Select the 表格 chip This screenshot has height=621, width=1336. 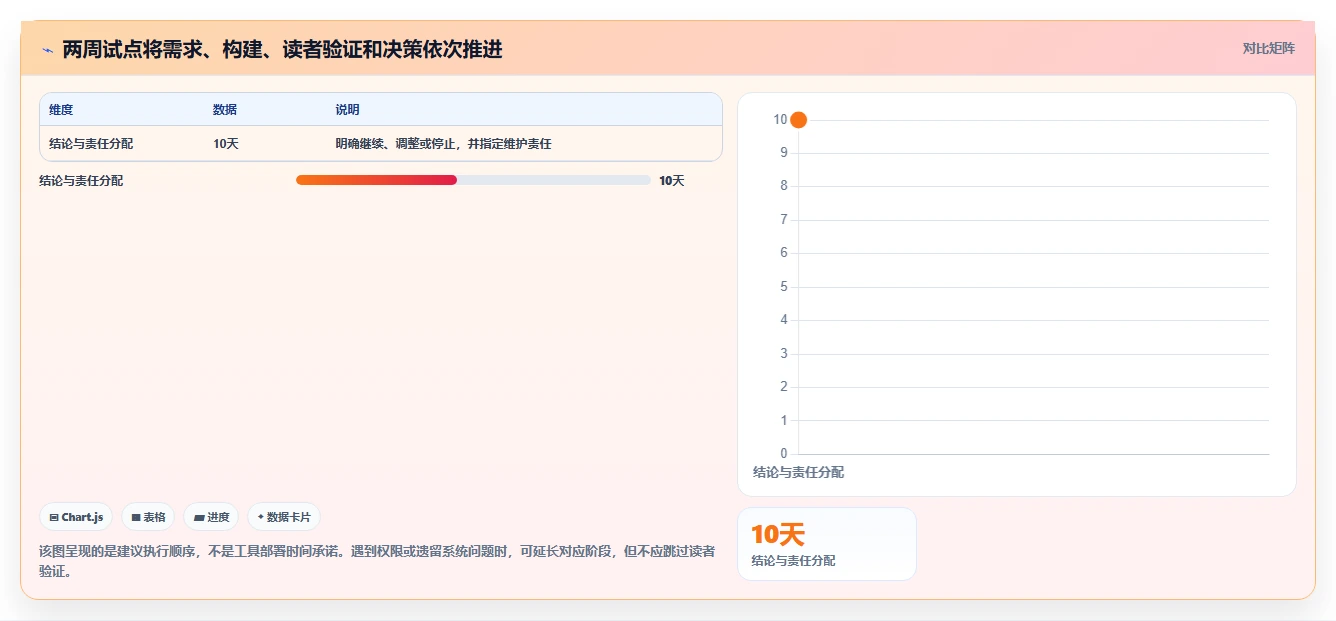[148, 517]
